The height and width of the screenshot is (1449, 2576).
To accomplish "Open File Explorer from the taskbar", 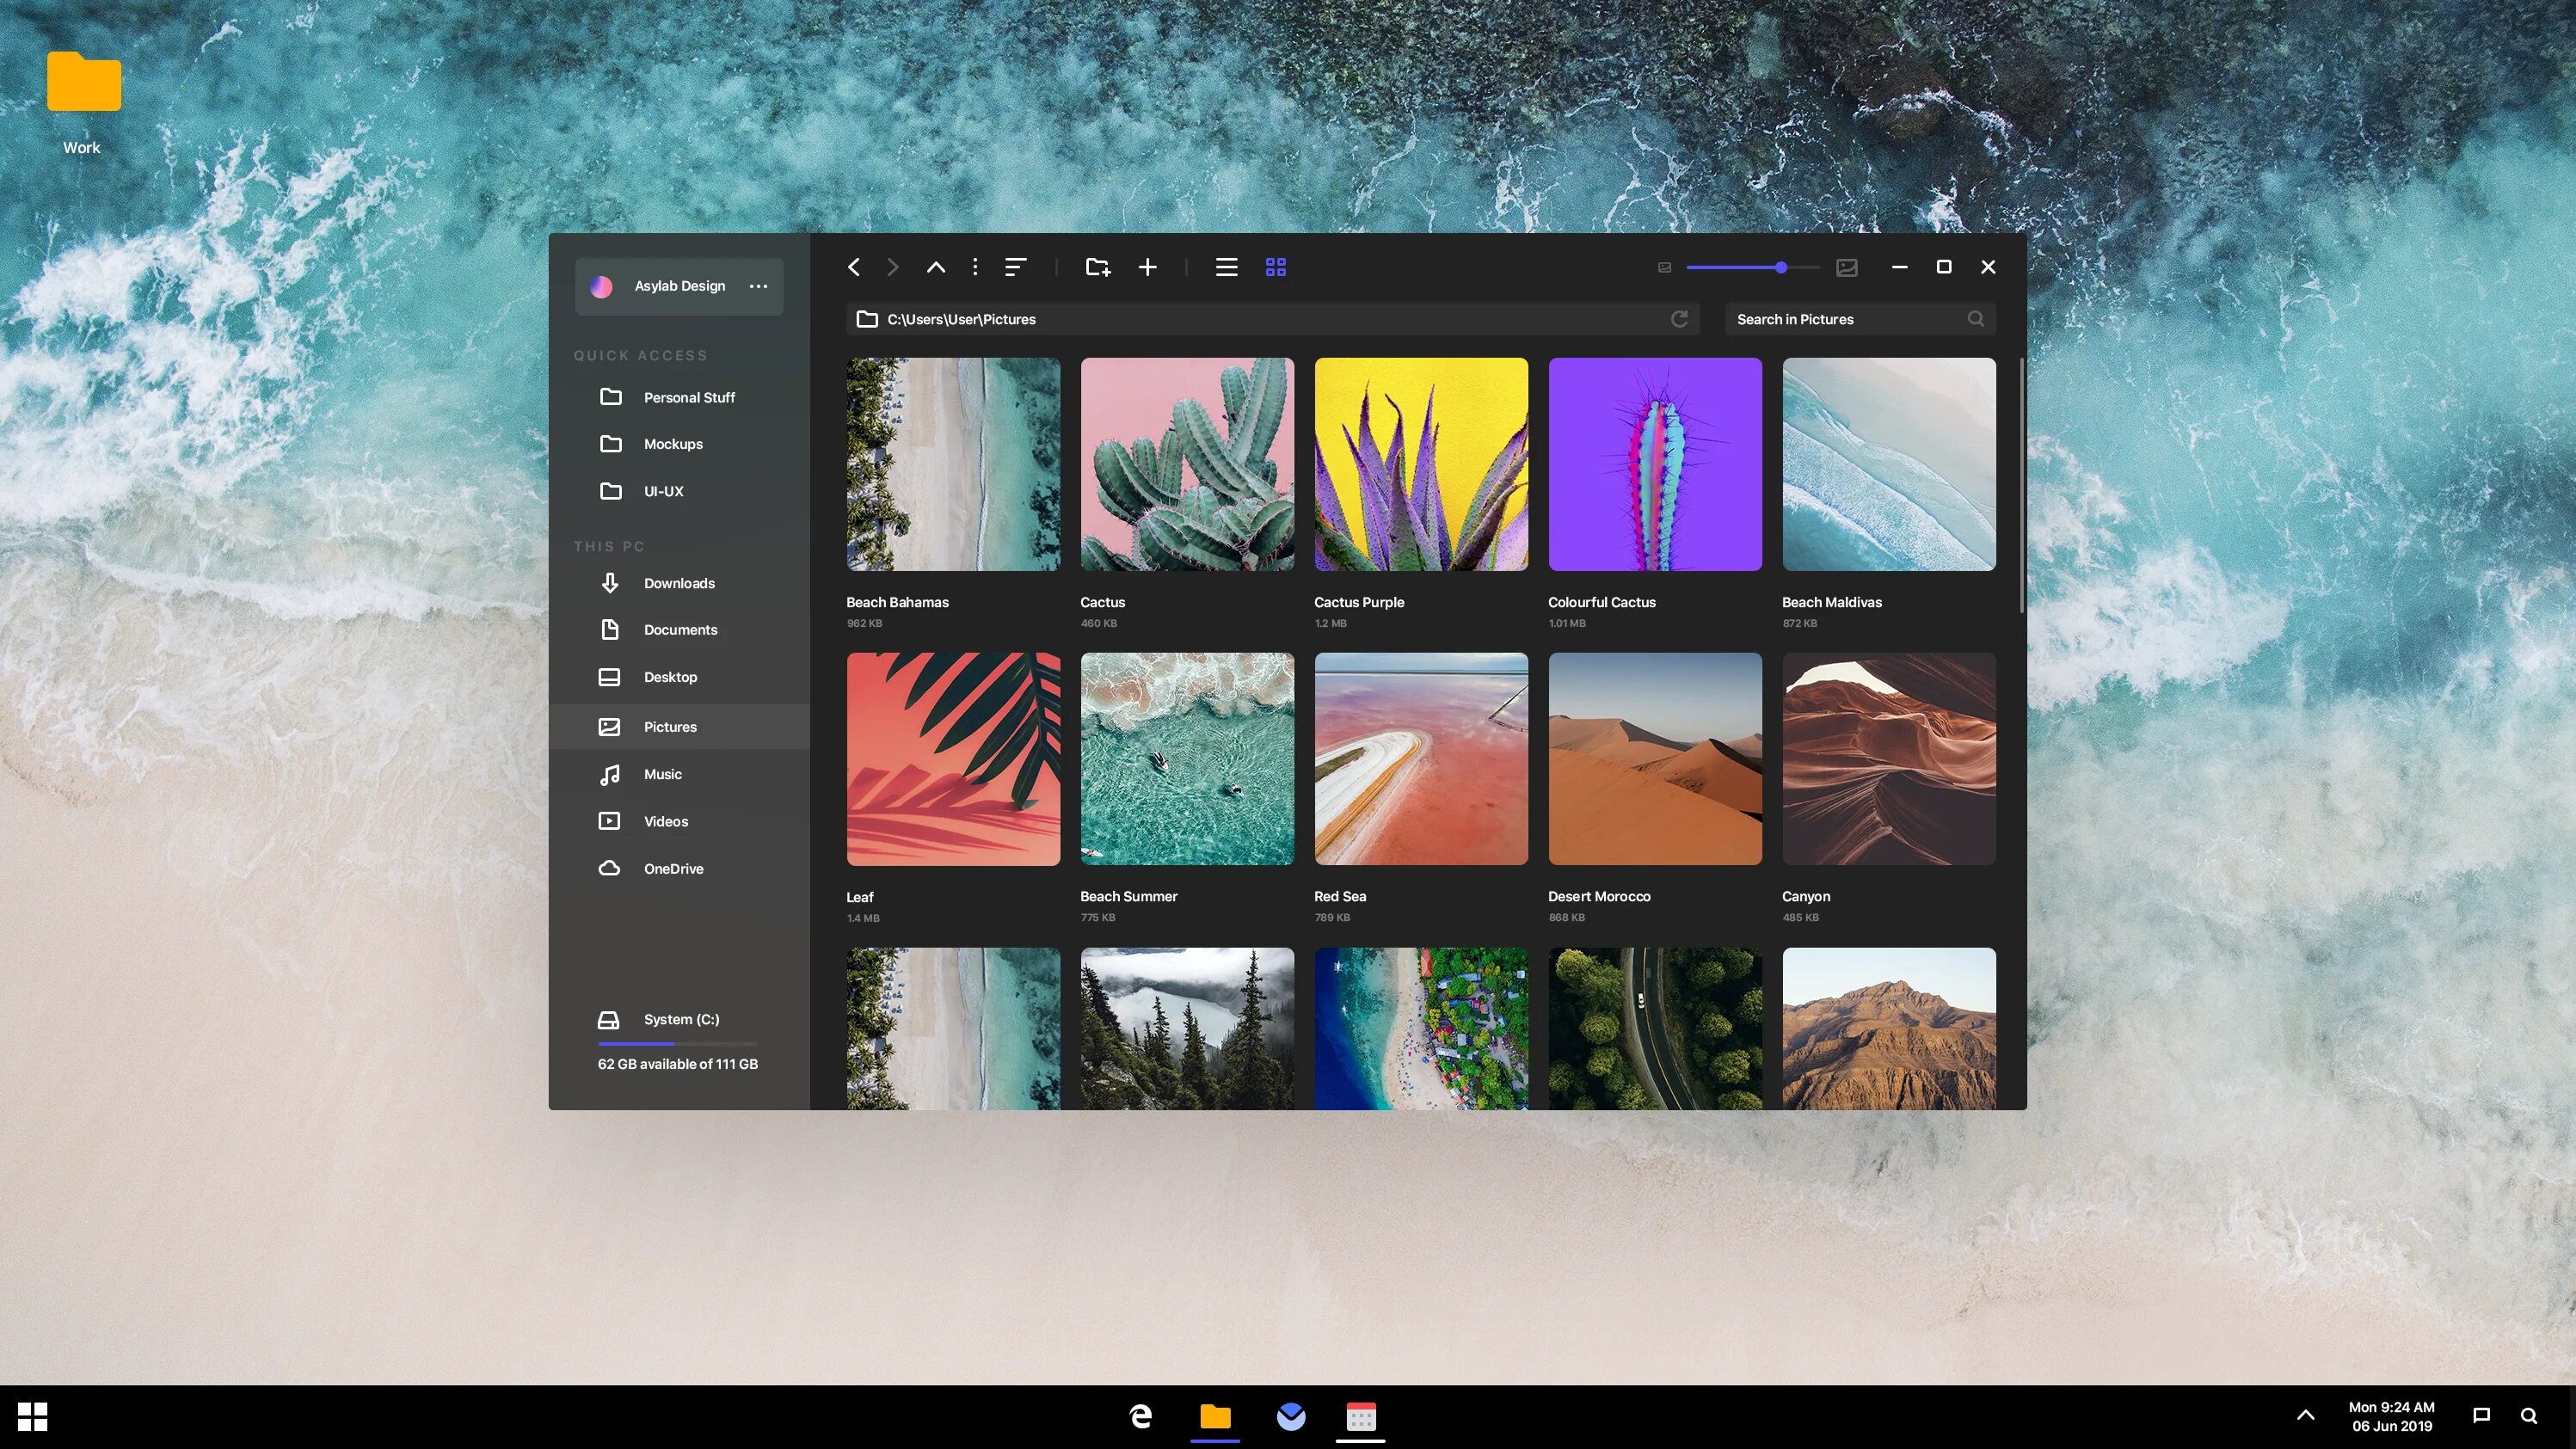I will pos(1215,1416).
